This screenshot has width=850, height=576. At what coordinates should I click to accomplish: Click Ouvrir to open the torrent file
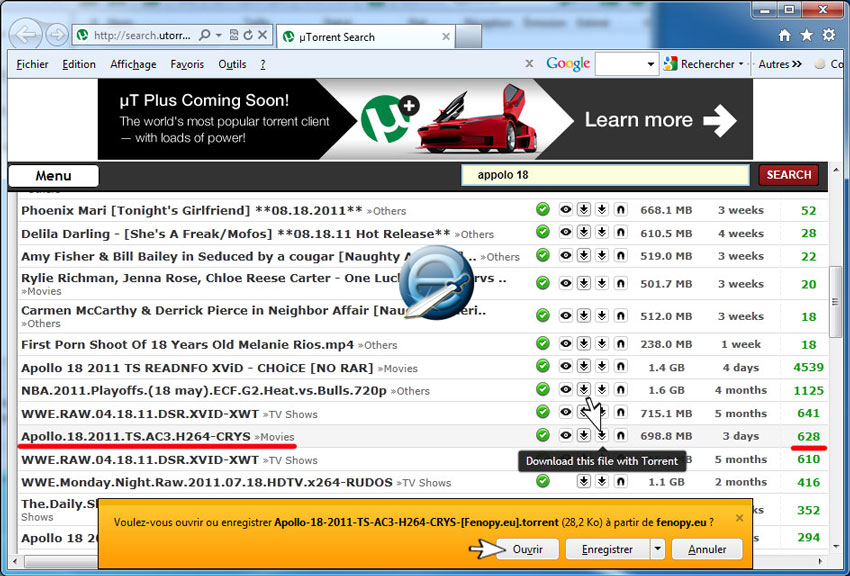[527, 549]
